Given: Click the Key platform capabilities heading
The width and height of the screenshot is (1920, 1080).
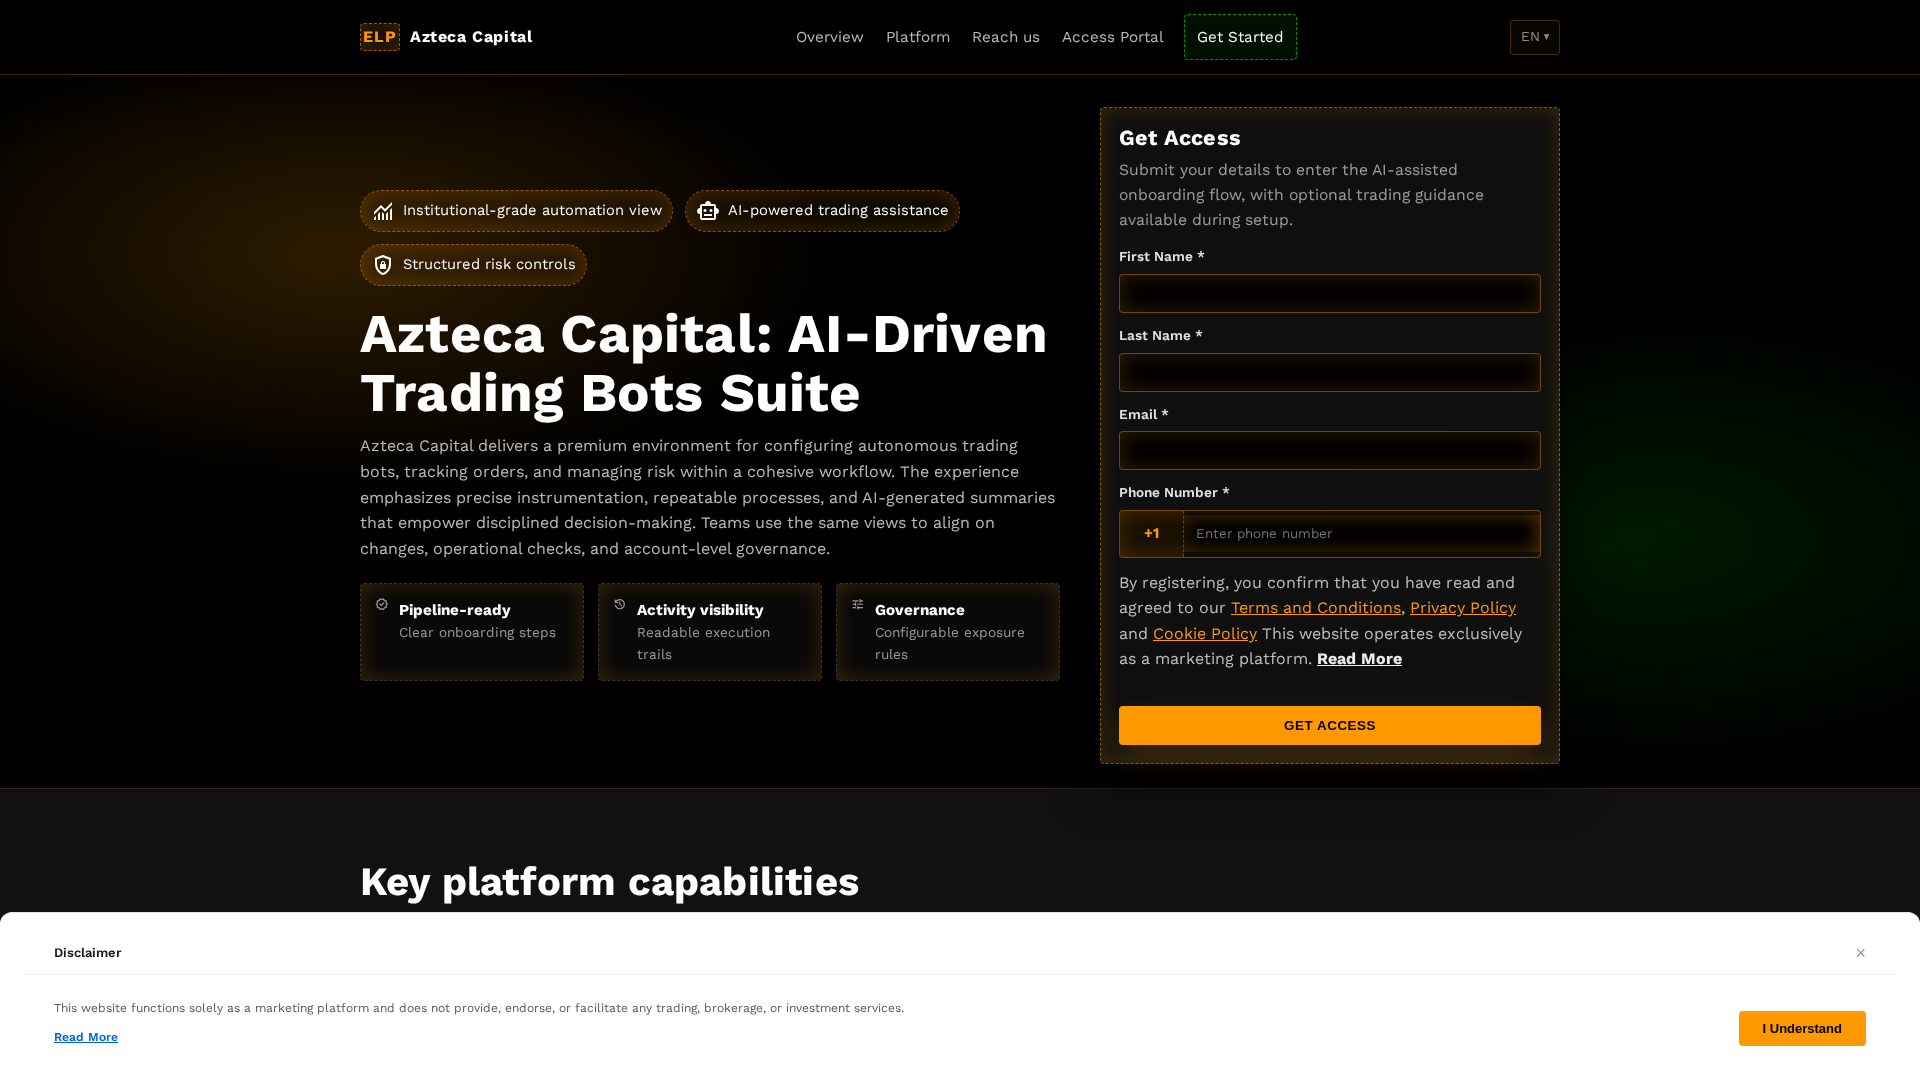Looking at the screenshot, I should click(x=609, y=882).
